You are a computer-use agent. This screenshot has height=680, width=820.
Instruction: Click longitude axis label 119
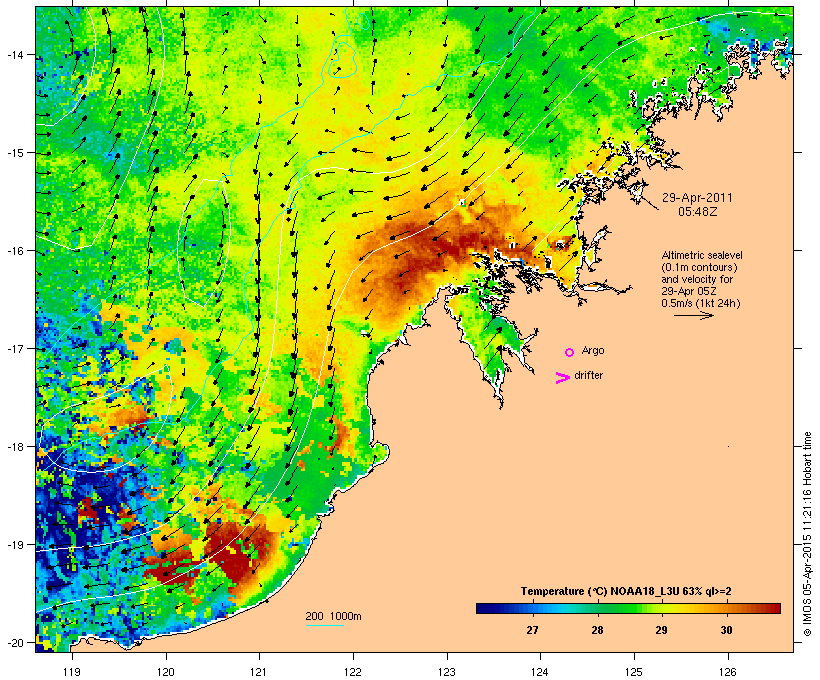[72, 672]
